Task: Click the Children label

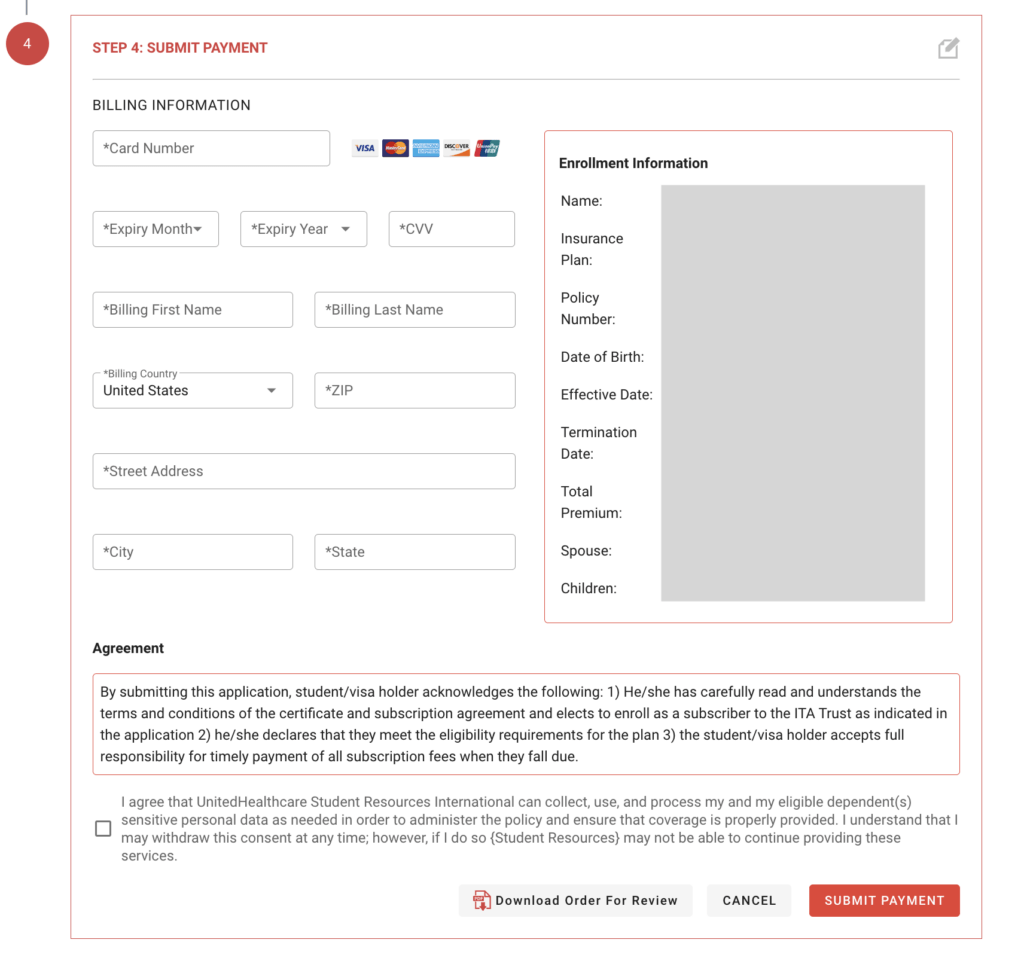Action: tap(588, 588)
